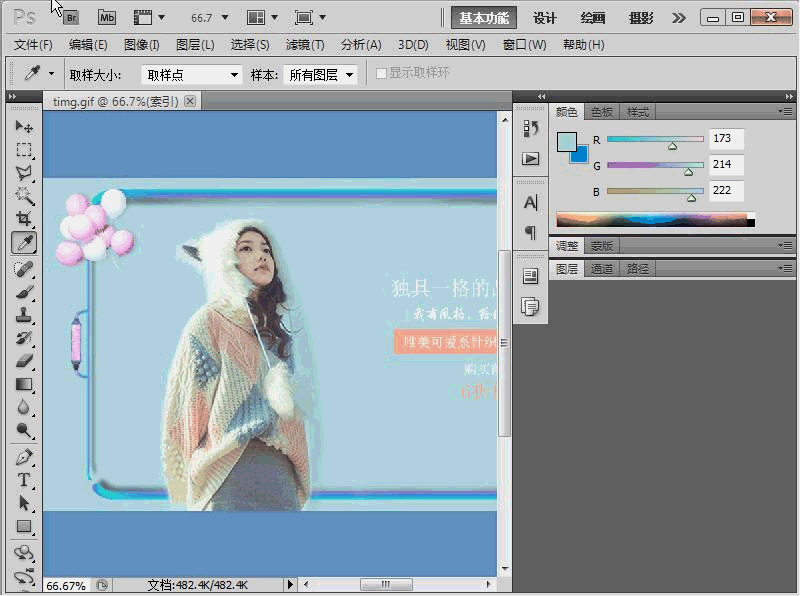Open the 样本 所有图层 dropdown
Screen dimensions: 800x596
tap(320, 75)
